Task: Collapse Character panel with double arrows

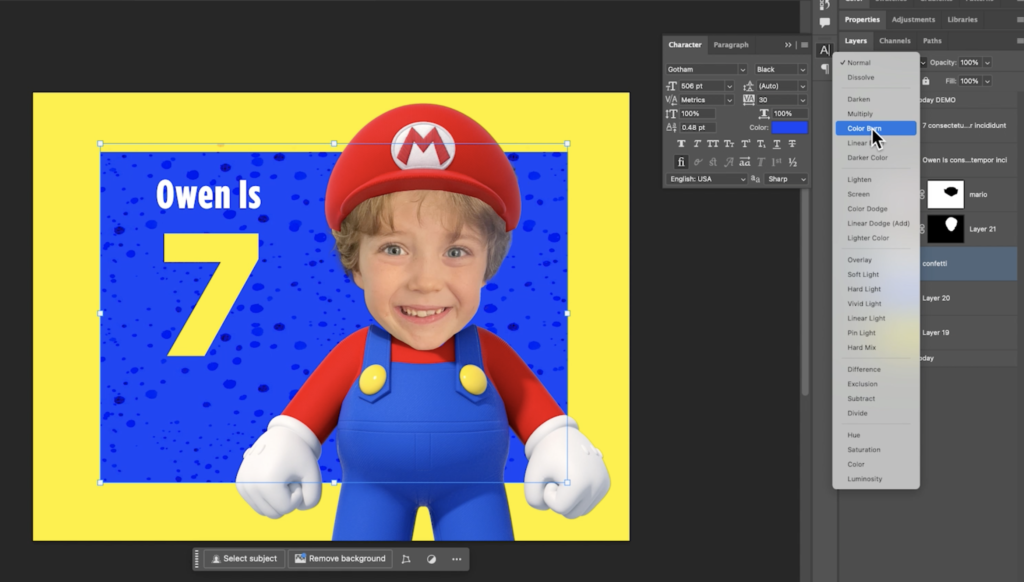Action: pos(788,45)
